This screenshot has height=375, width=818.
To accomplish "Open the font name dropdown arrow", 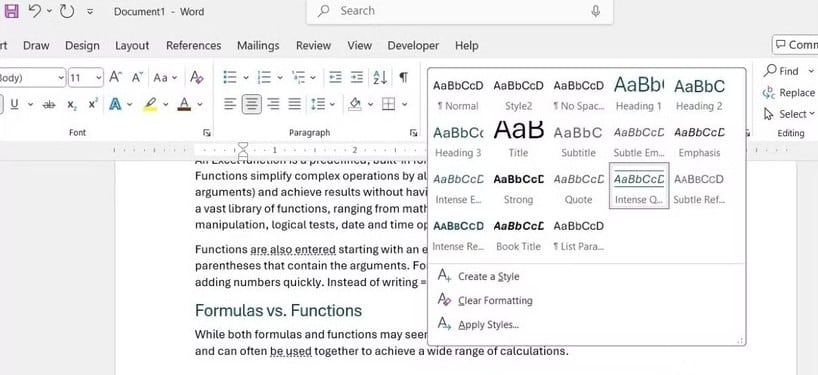I will (61, 78).
